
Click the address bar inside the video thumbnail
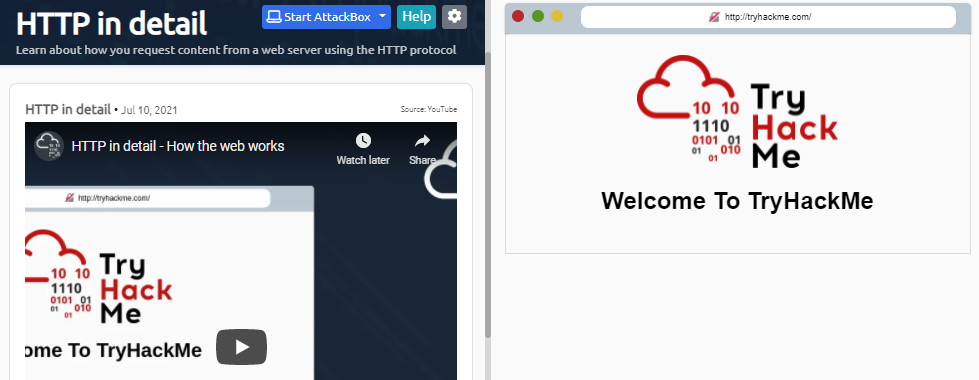coord(148,198)
